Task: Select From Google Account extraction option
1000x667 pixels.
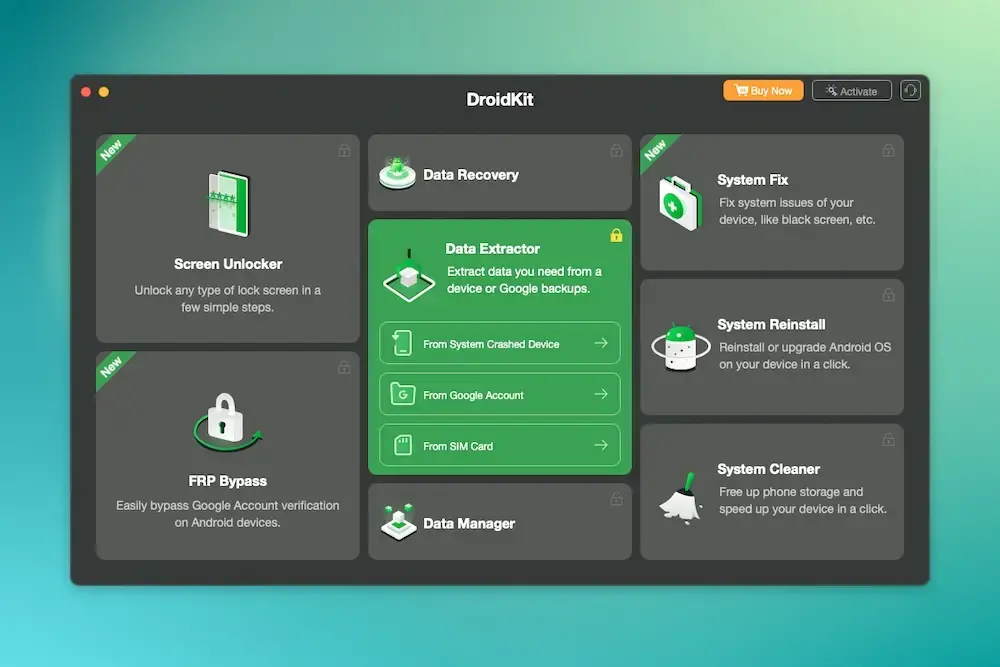Action: 500,394
